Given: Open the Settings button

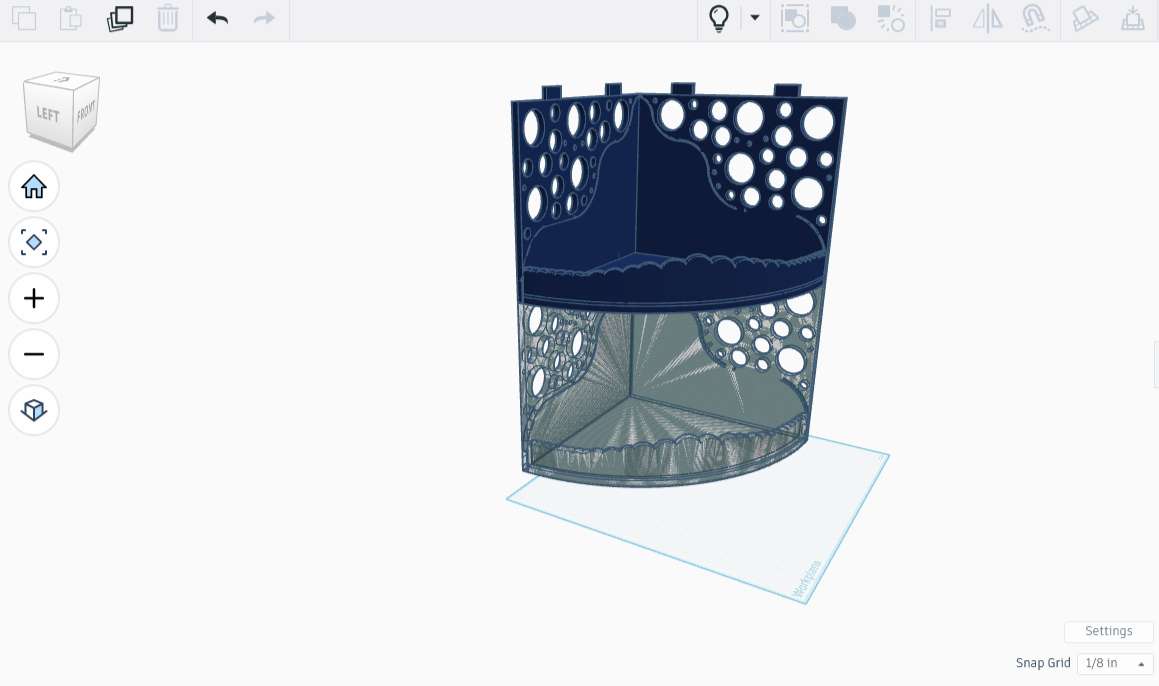Looking at the screenshot, I should 1108,631.
